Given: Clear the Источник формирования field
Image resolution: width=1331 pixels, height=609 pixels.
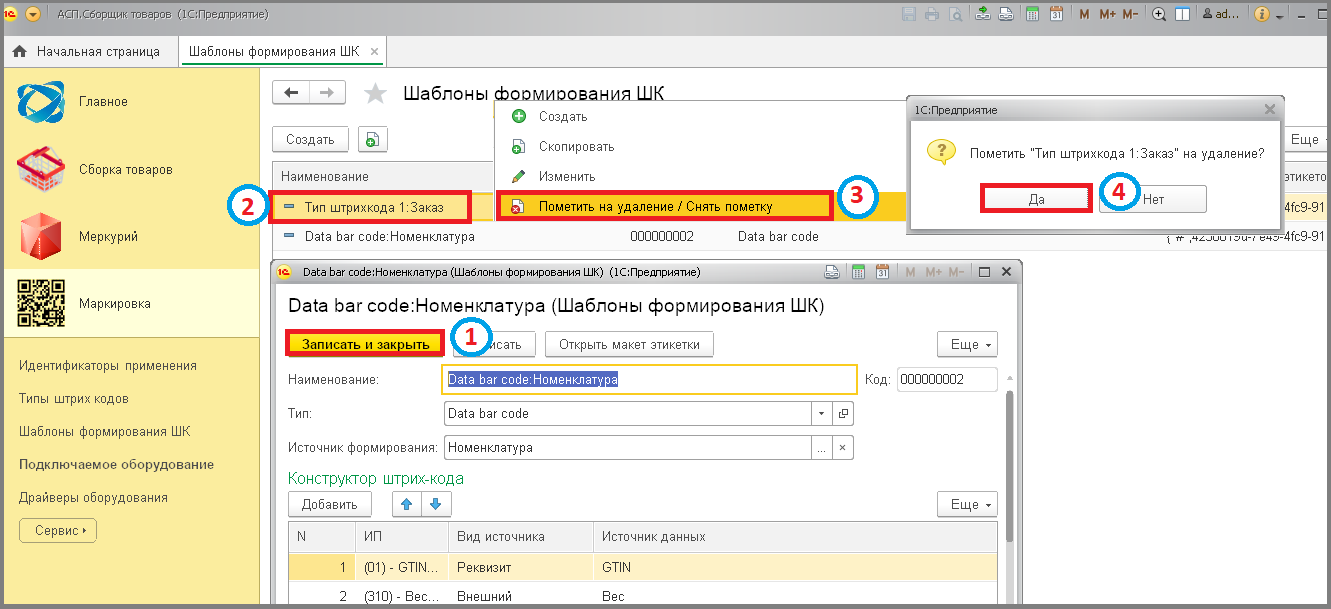Looking at the screenshot, I should (843, 448).
